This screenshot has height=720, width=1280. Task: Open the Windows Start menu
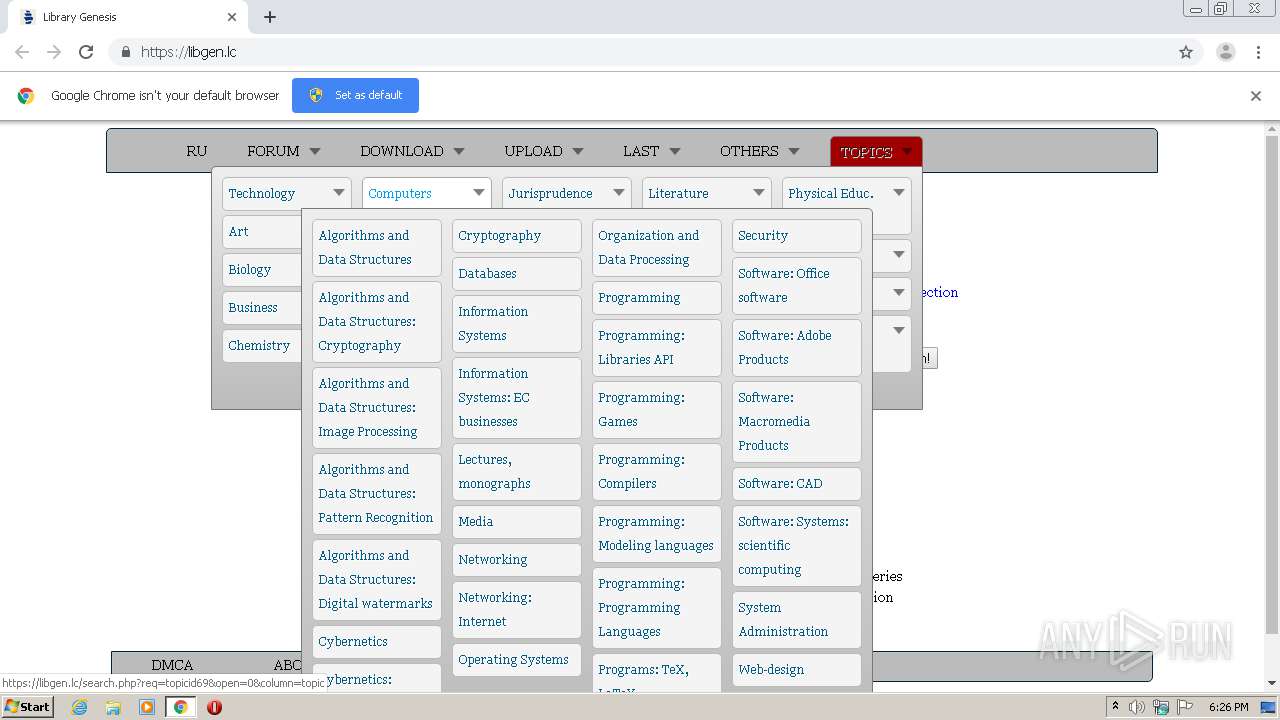[27, 707]
